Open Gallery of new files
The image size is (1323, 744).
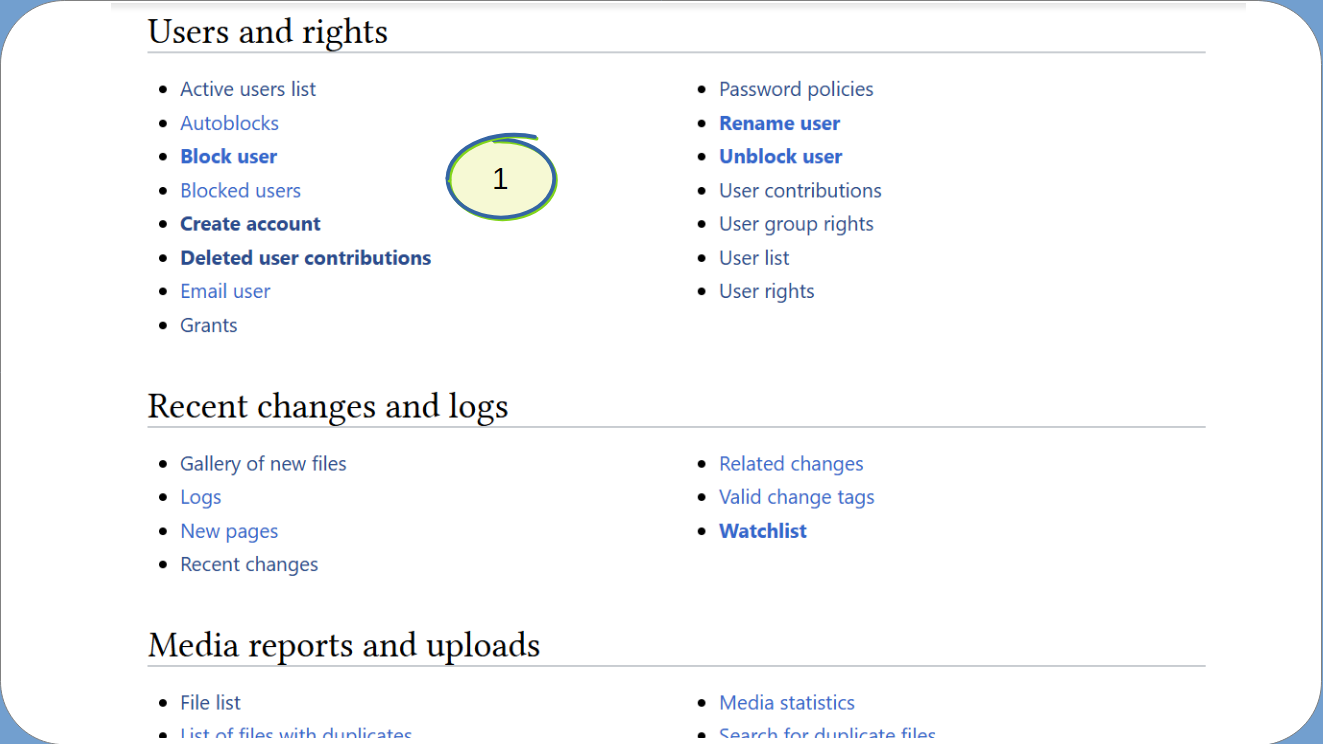click(x=263, y=463)
